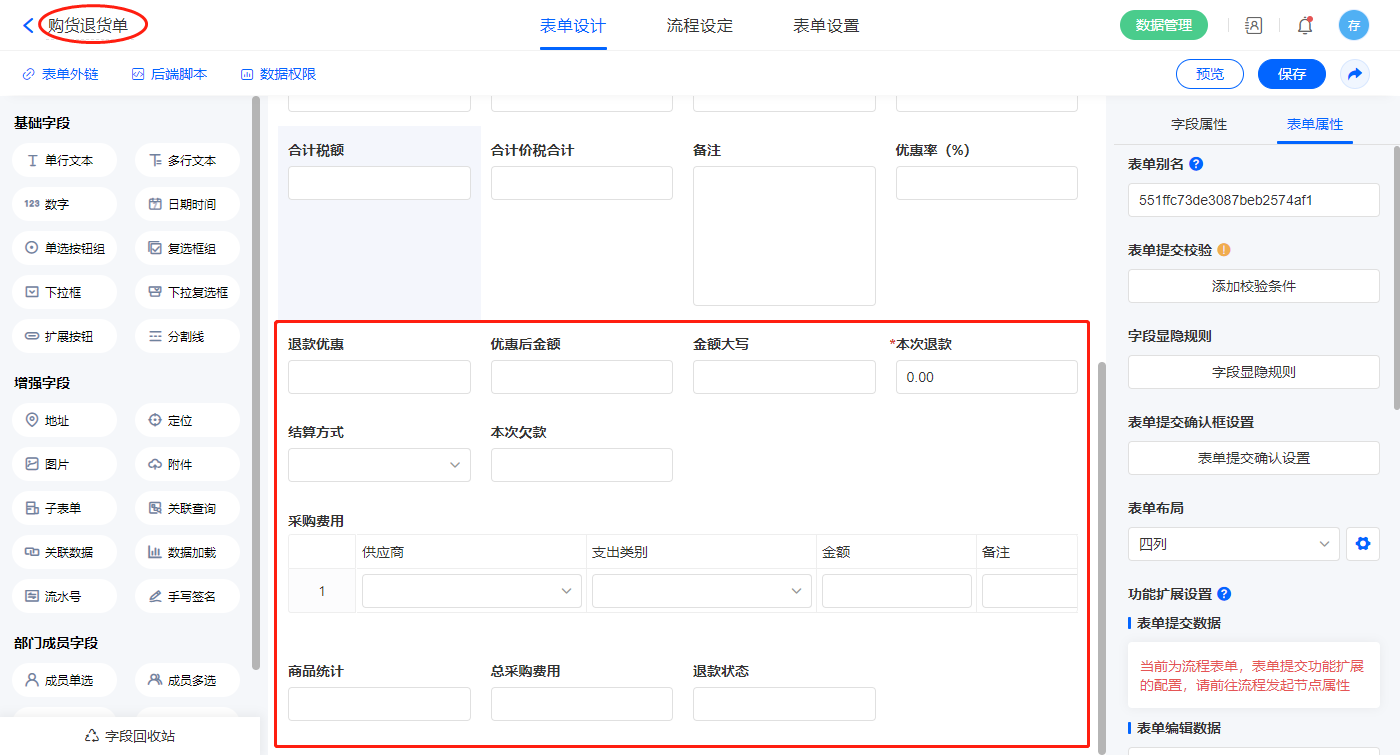This screenshot has width=1400, height=755.
Task: Open the 表单布局 四列 dropdown
Action: (x=1233, y=544)
